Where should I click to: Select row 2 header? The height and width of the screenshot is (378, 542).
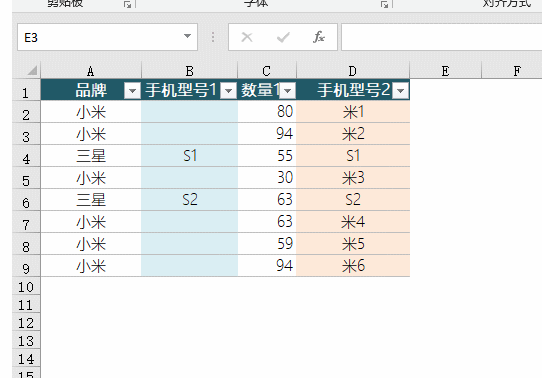[26, 112]
